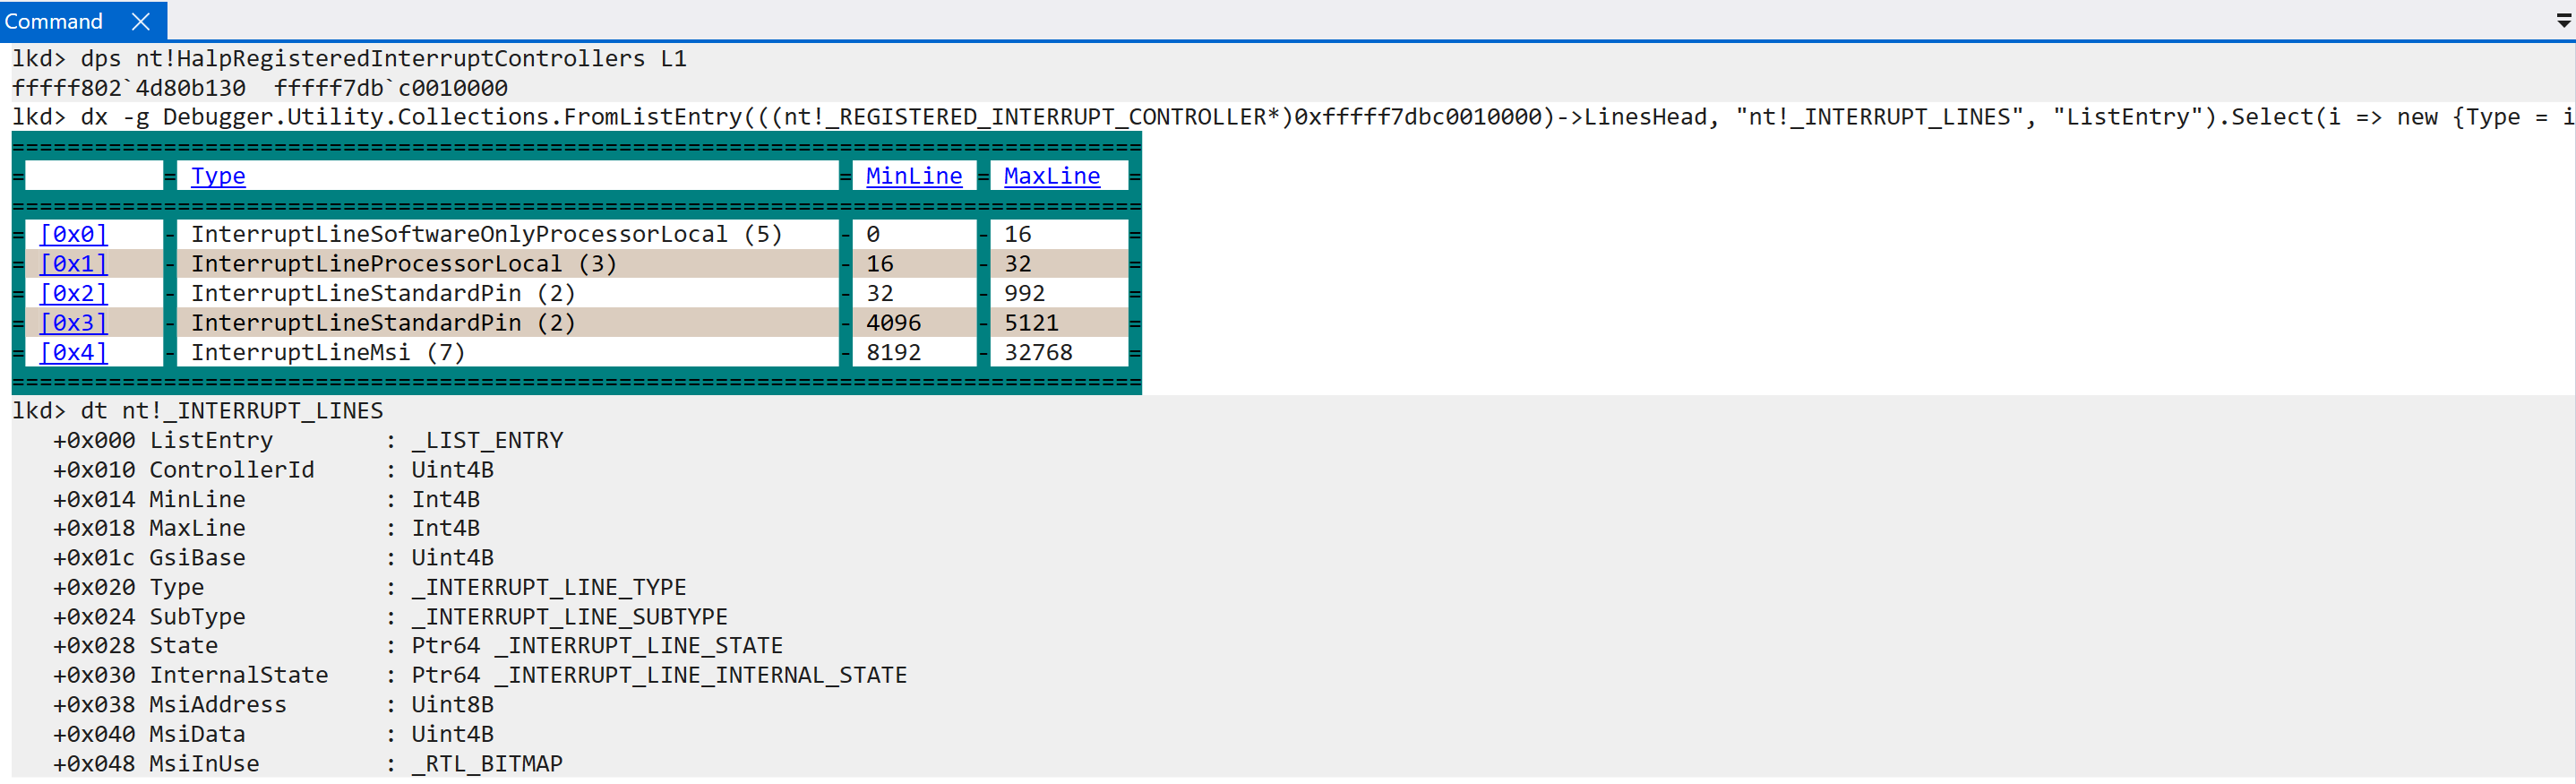This screenshot has width=2576, height=784.
Task: Sort by the MinLine column header
Action: (913, 176)
